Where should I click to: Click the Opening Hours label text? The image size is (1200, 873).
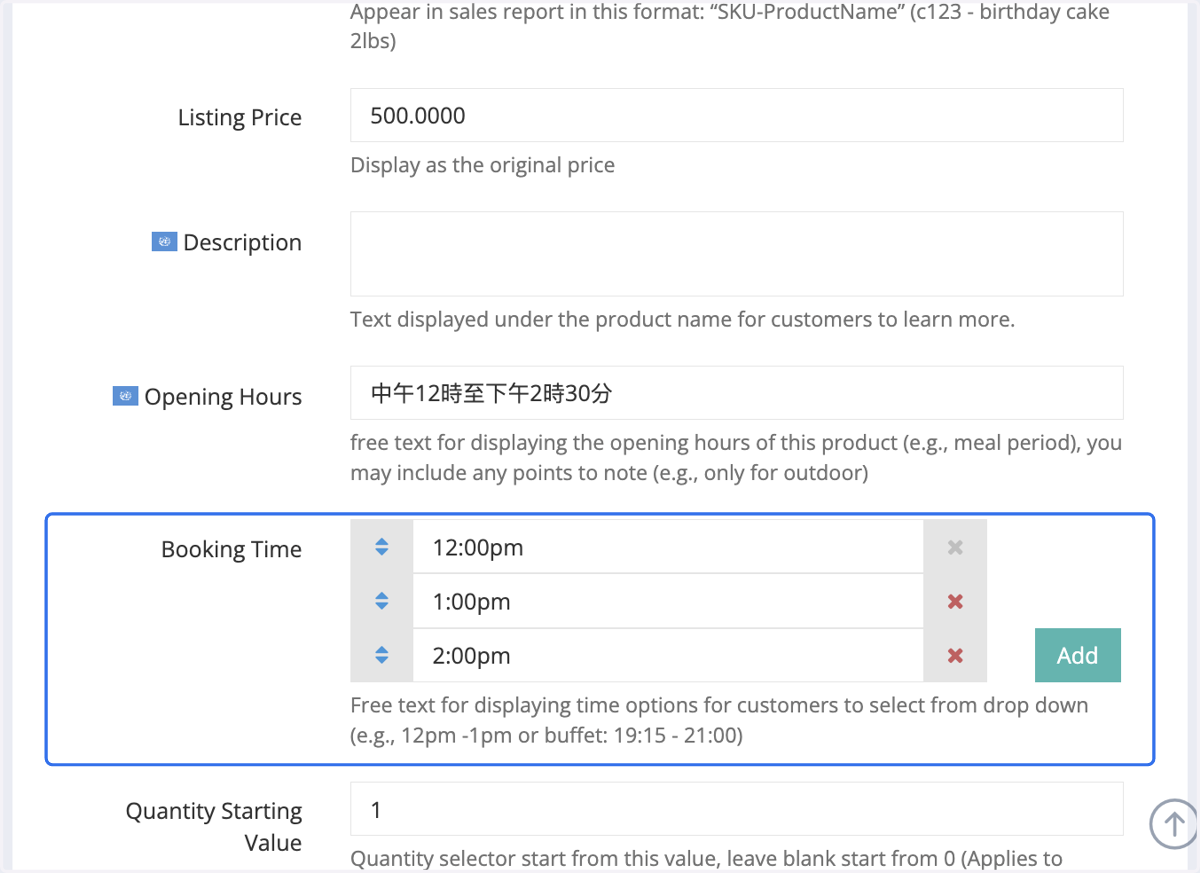point(223,397)
